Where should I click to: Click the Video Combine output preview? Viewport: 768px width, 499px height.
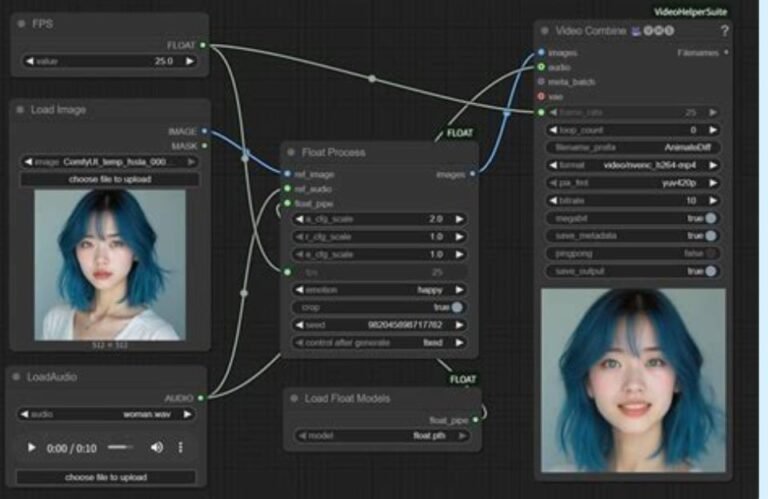tap(633, 380)
